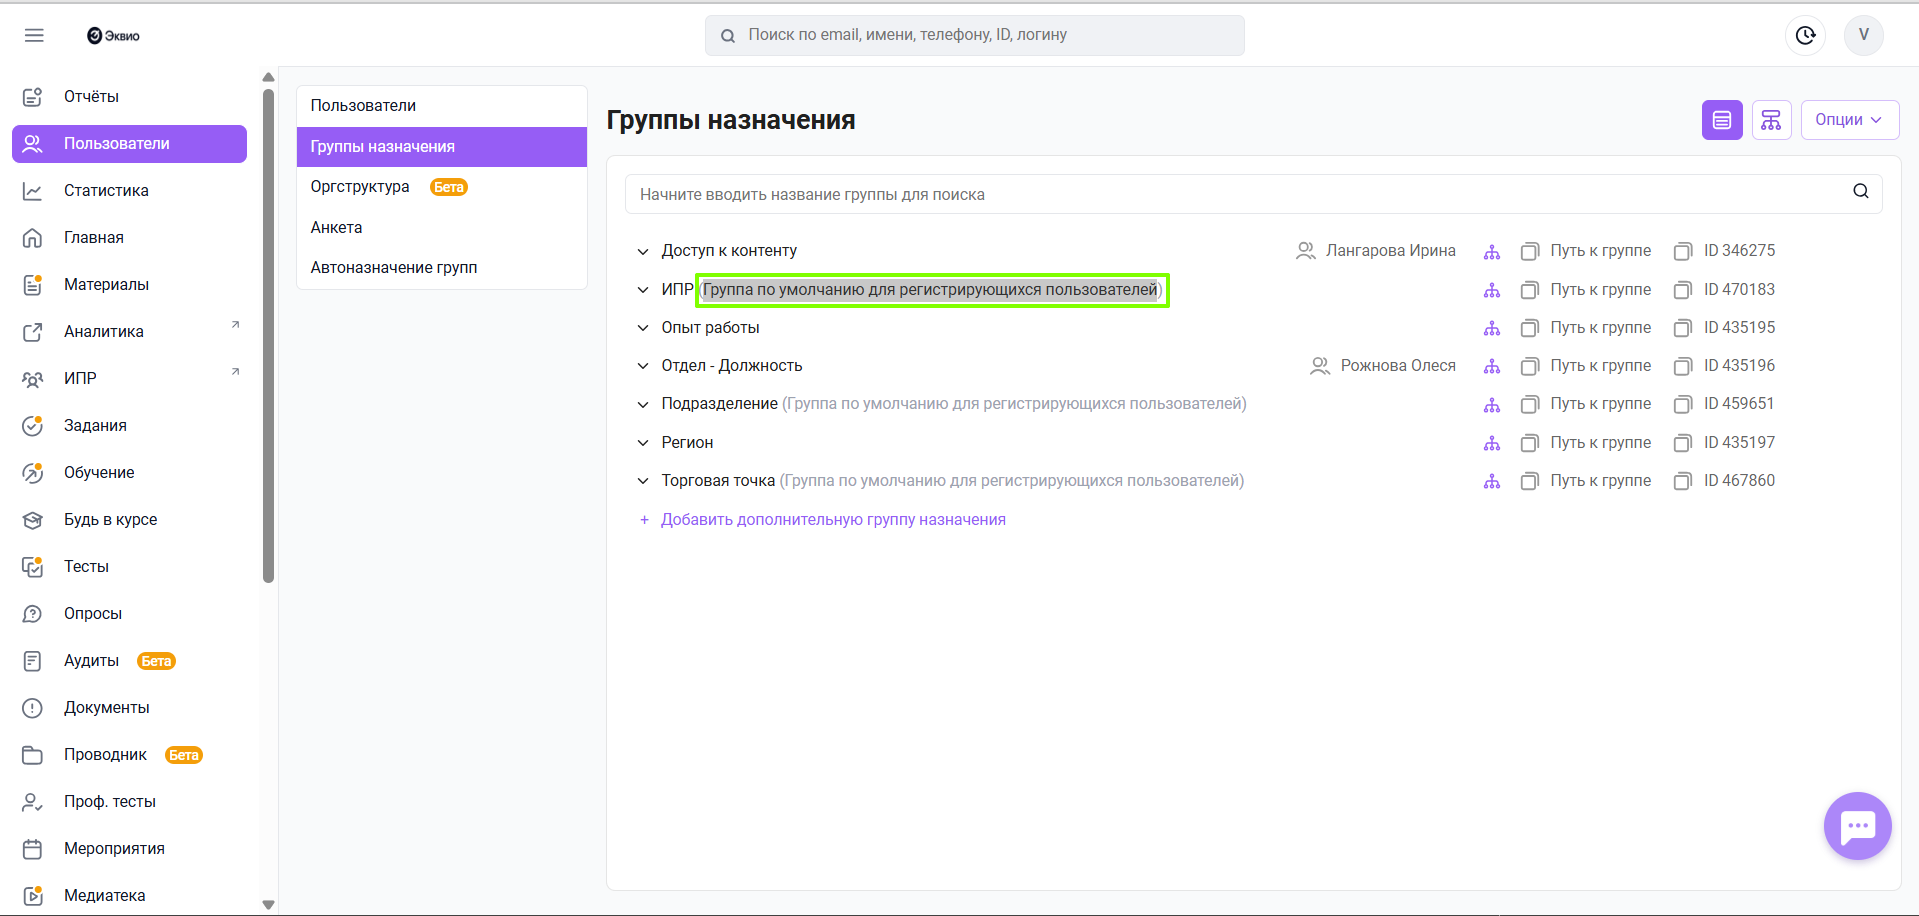Screen dimensions: 1919x916
Task: Click hierarchy icon for Регион group
Action: tap(1491, 443)
